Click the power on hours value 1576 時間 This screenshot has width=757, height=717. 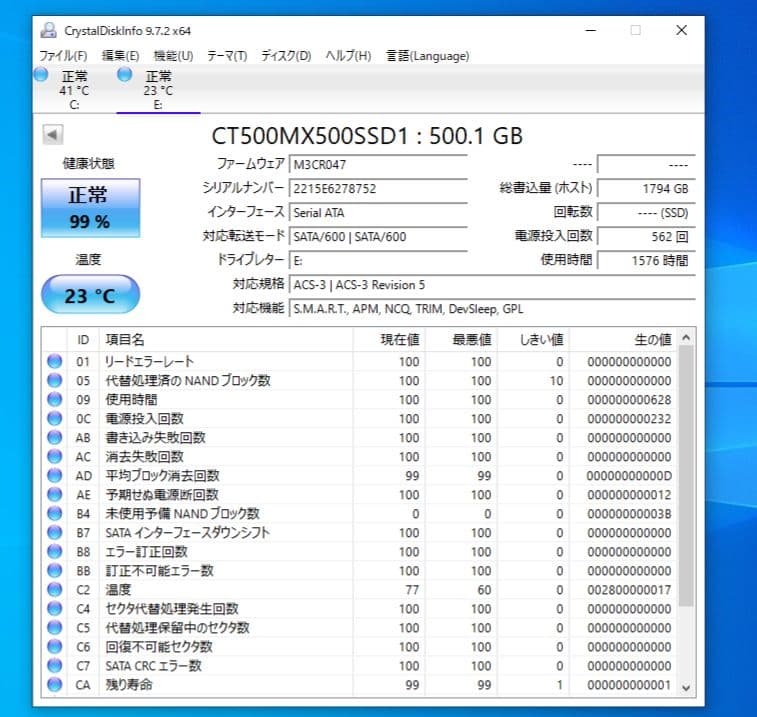point(646,261)
